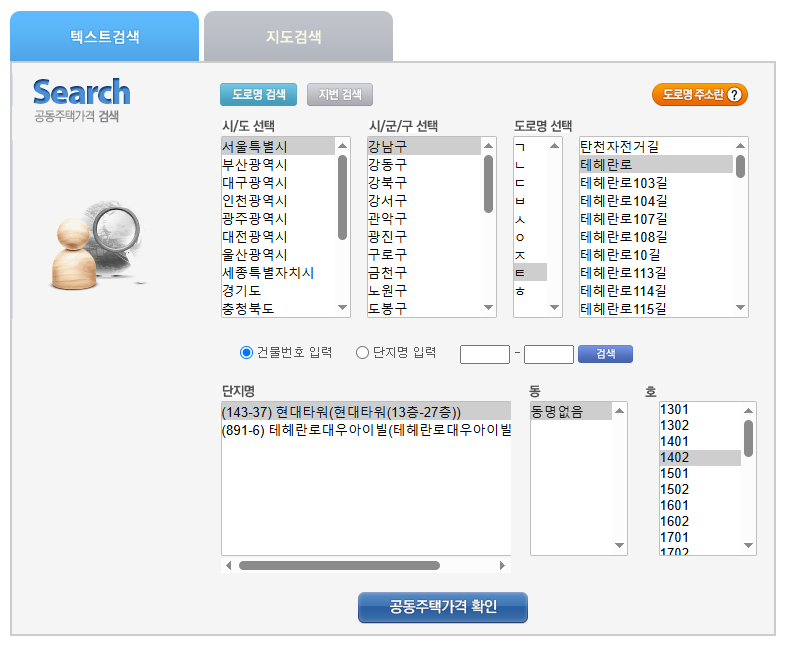The image size is (785, 647).
Task: Choose 강서구 district
Action: click(424, 200)
